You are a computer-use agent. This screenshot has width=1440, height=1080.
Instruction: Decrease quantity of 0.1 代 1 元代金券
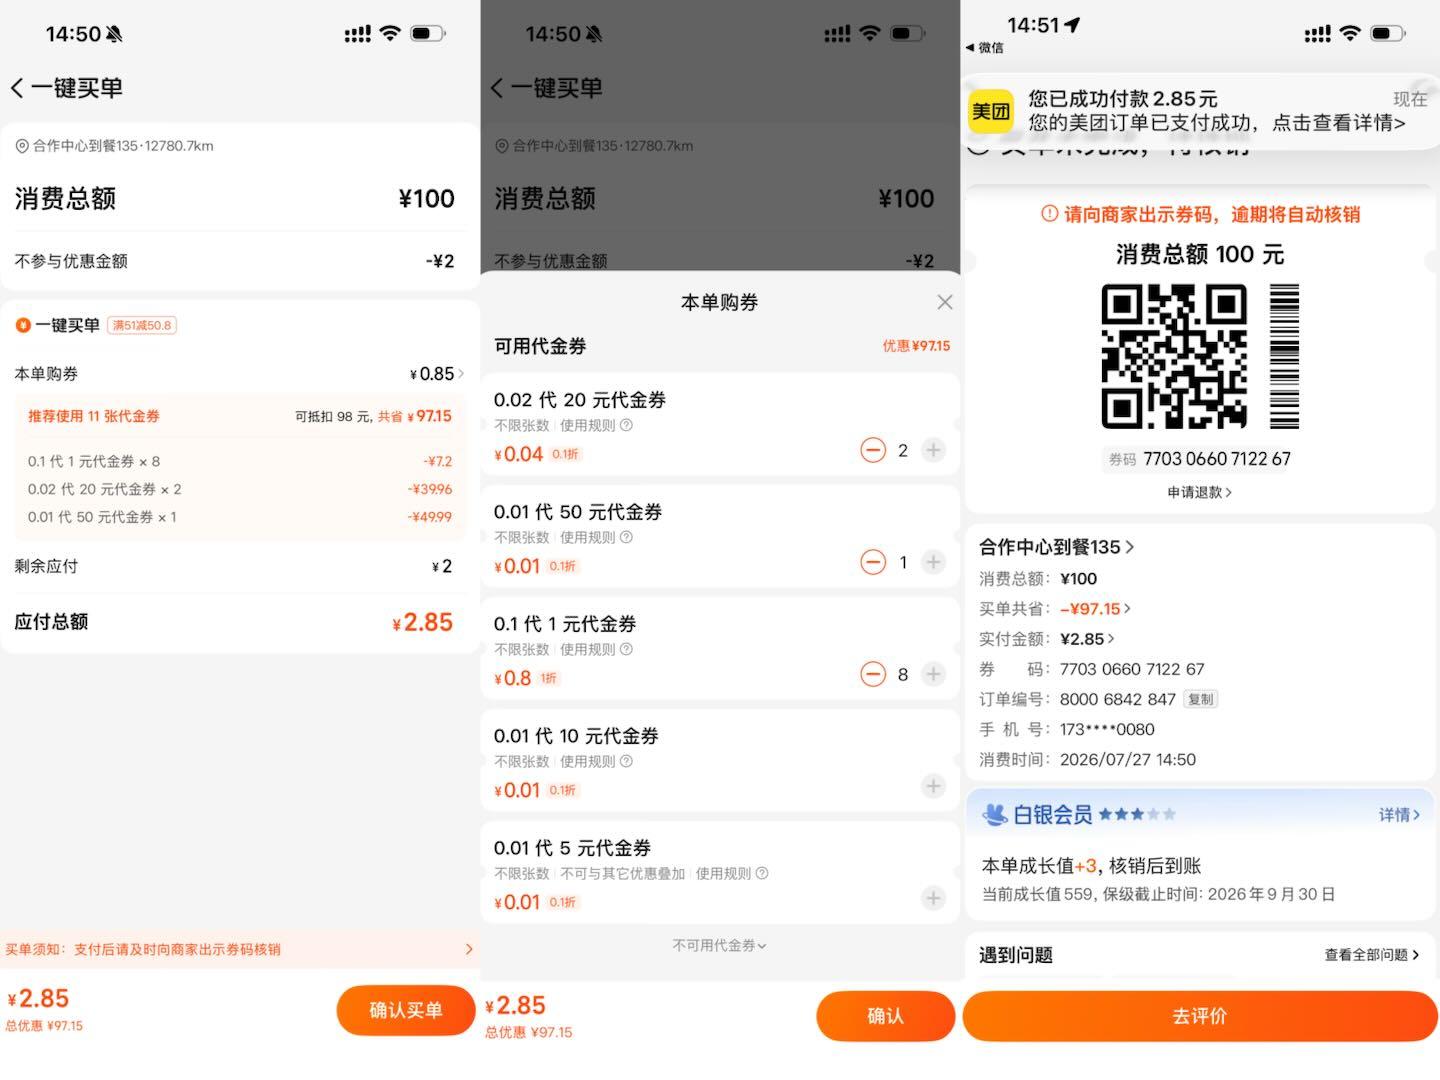[x=873, y=674]
